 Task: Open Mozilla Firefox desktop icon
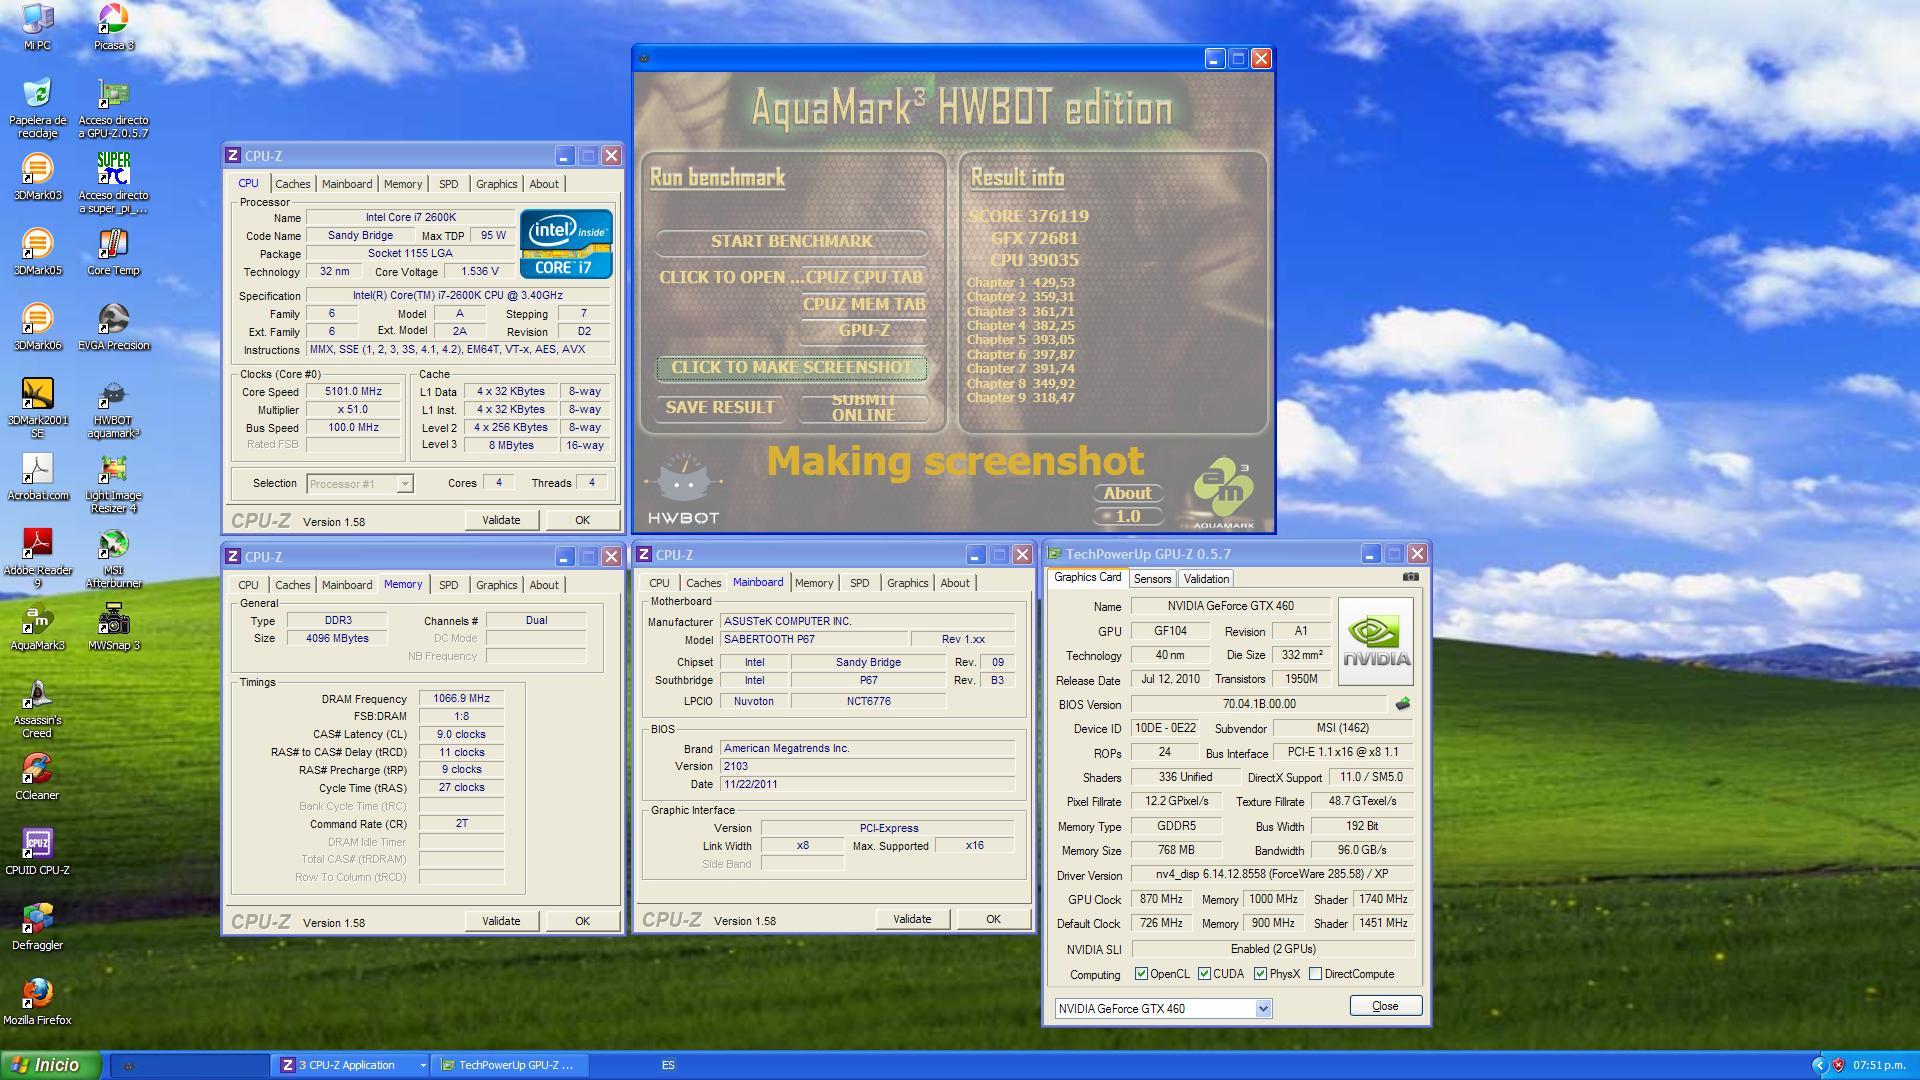[37, 1002]
